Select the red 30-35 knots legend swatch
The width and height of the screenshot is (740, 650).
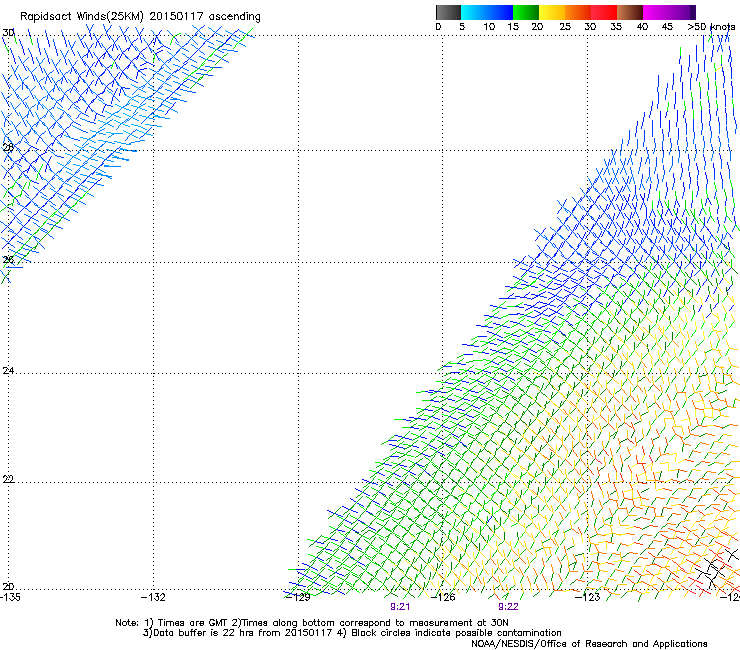pos(604,12)
